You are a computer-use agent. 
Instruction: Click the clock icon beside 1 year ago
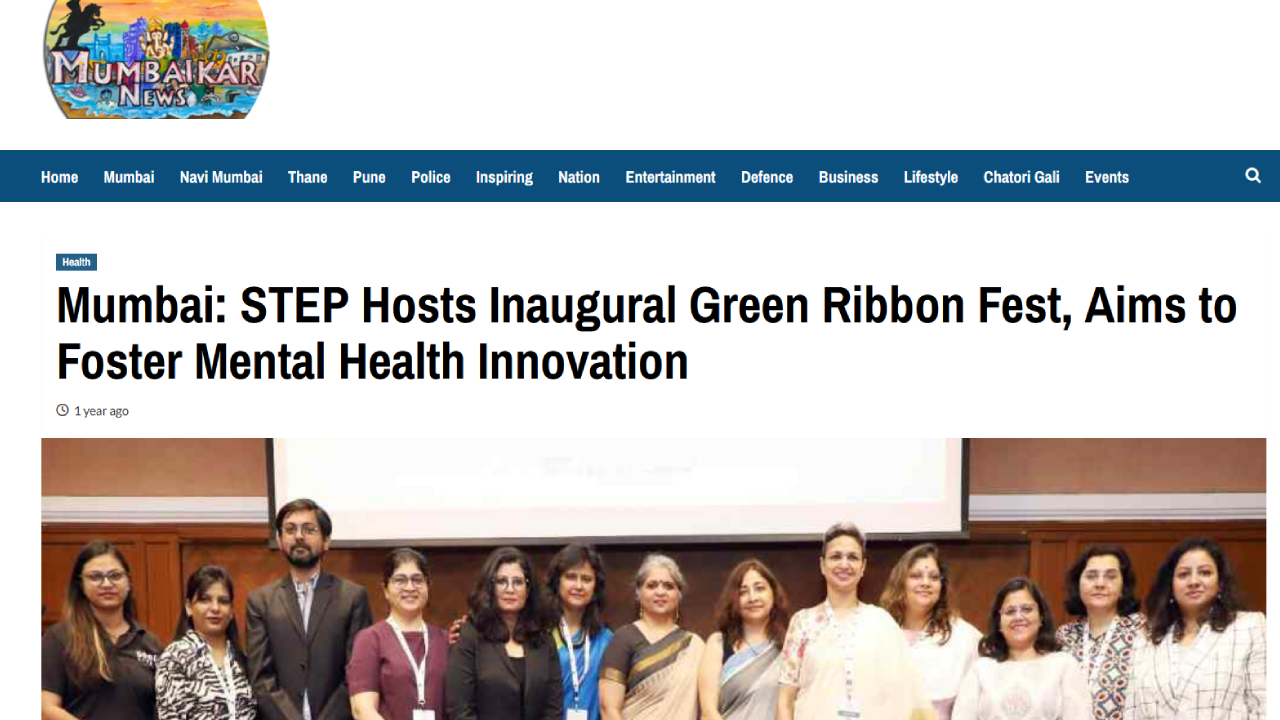click(62, 410)
